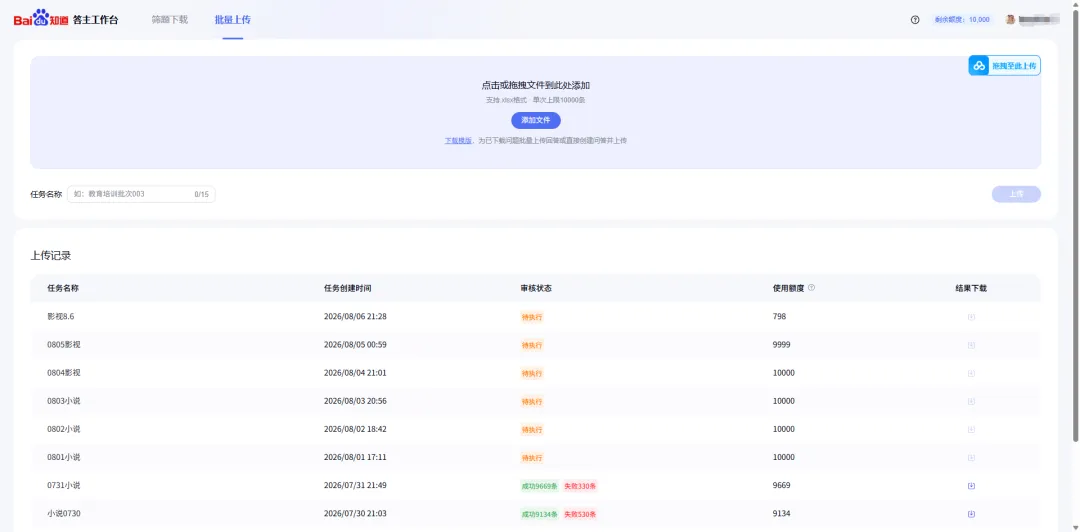The image size is (1080, 532).
Task: Click the 失败330条 status tag
Action: 580,486
